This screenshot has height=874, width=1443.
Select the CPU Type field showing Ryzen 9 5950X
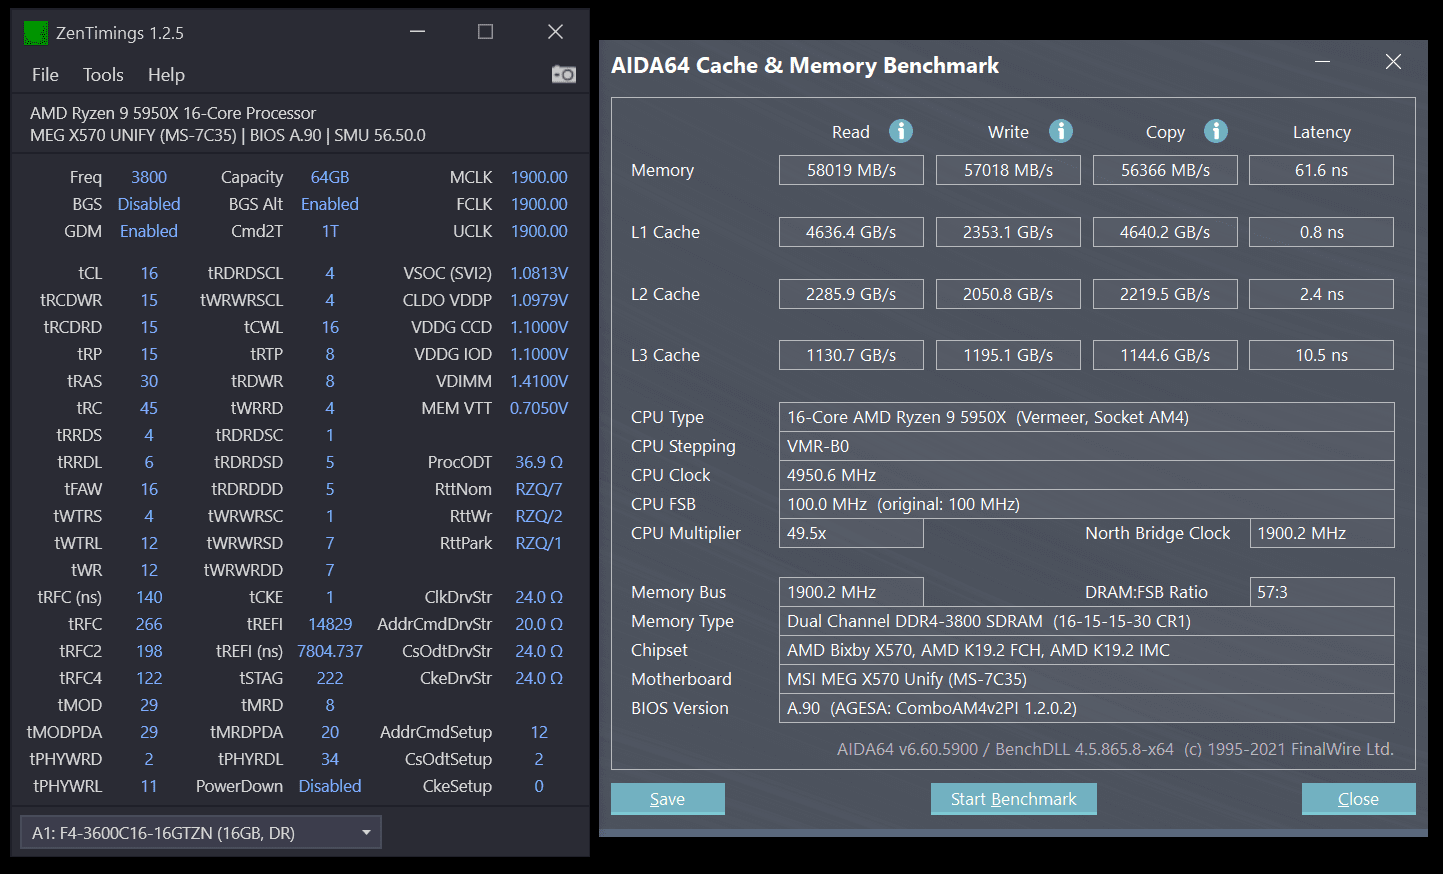click(1086, 417)
